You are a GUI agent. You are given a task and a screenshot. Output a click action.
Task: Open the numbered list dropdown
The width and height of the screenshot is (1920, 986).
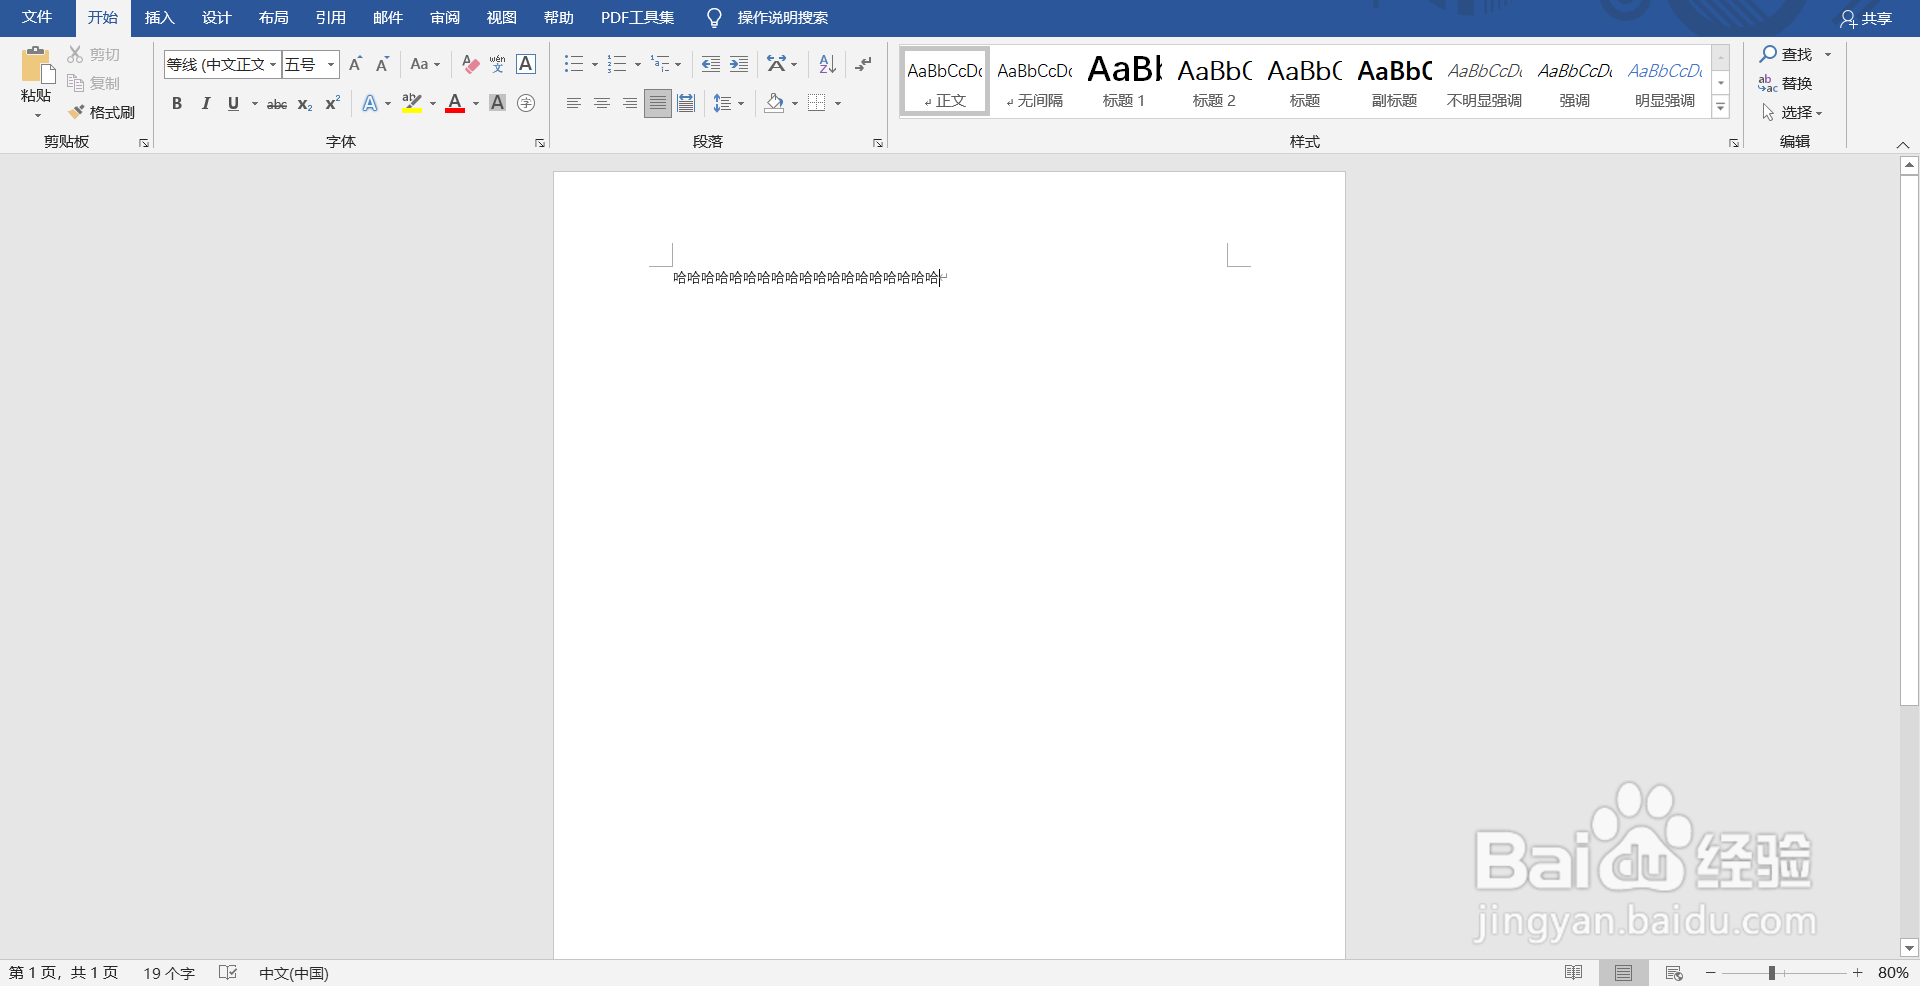pyautogui.click(x=638, y=65)
